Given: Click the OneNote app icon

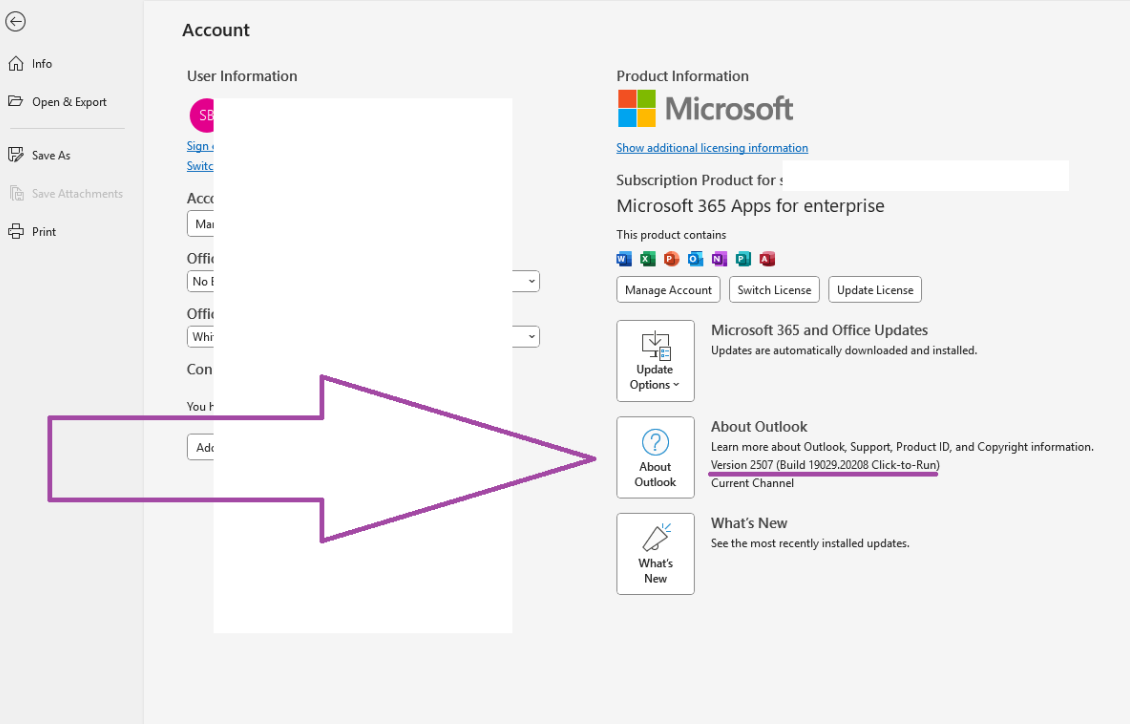Looking at the screenshot, I should point(719,259).
